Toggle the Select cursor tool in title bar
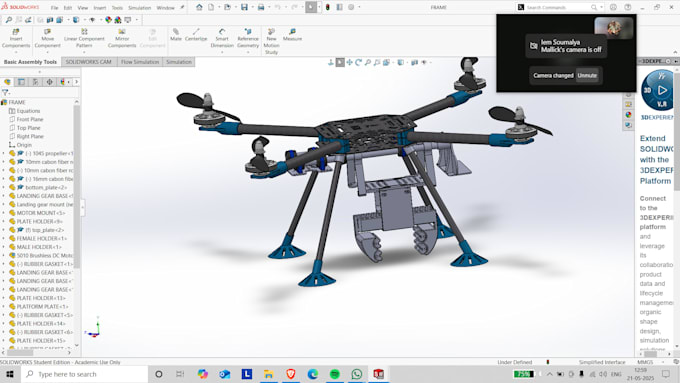This screenshot has height=383, width=680. (311, 7)
